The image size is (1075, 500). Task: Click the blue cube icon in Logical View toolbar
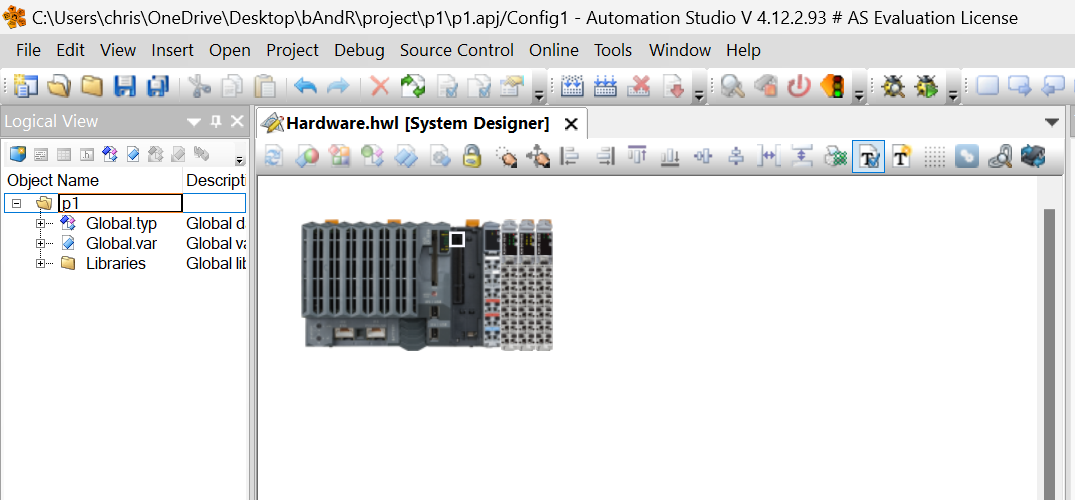tap(18, 154)
